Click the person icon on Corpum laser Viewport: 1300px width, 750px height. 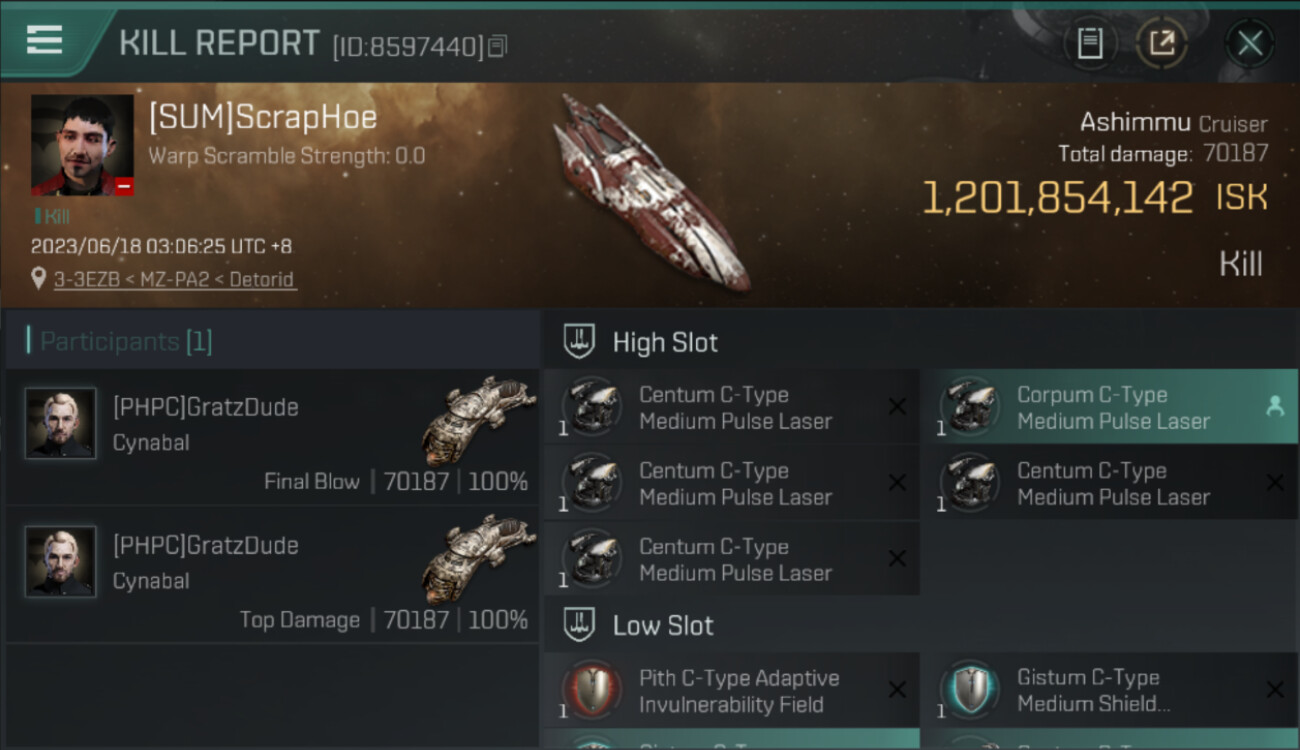[1275, 406]
